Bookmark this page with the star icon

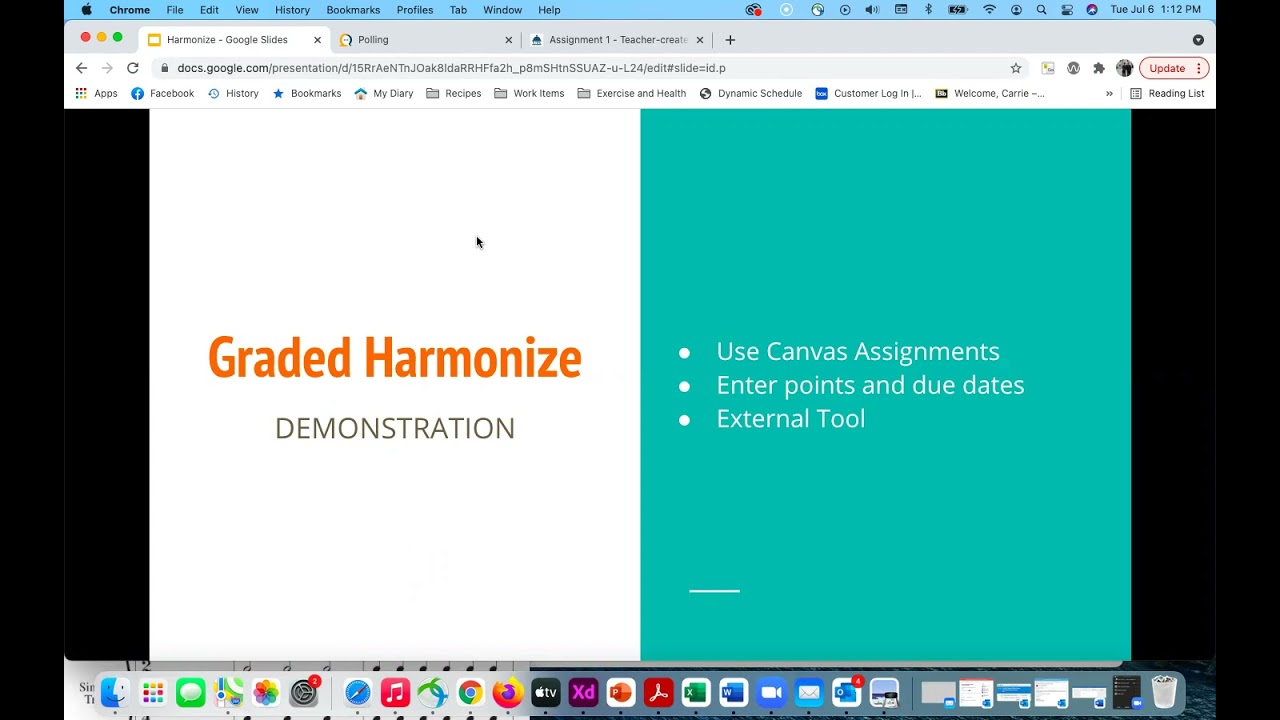[1016, 68]
